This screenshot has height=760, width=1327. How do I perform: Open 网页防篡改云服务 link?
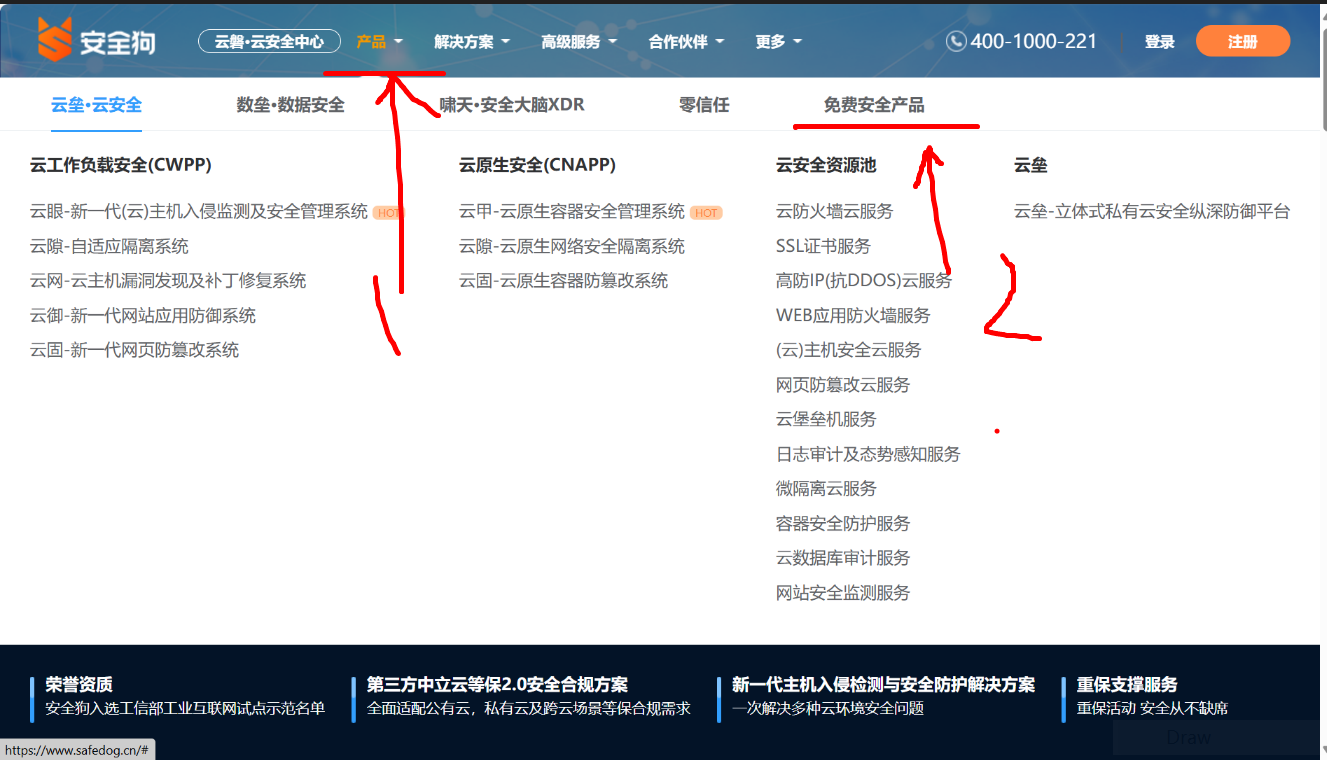pos(843,385)
